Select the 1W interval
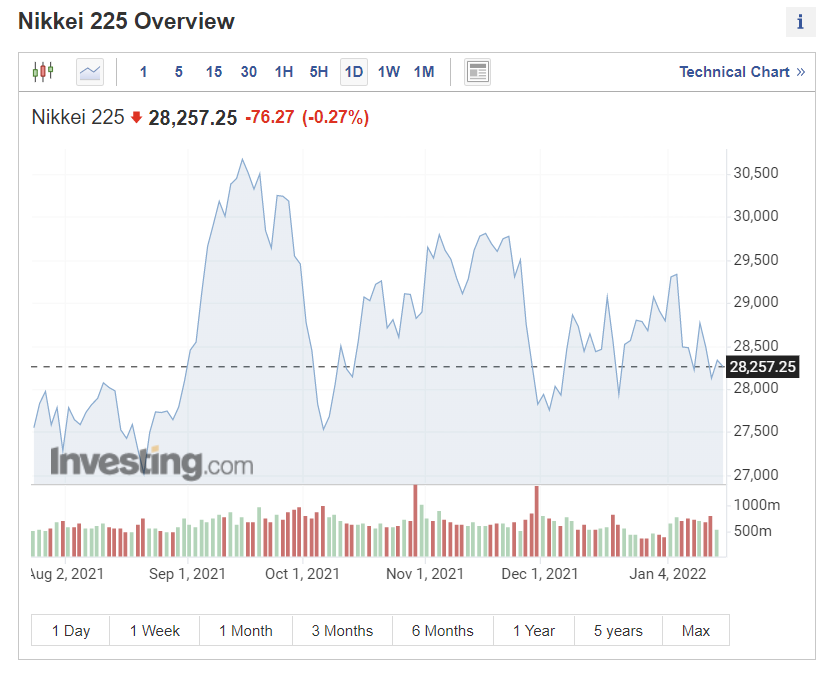Screen dimensions: 827x673 coord(389,72)
